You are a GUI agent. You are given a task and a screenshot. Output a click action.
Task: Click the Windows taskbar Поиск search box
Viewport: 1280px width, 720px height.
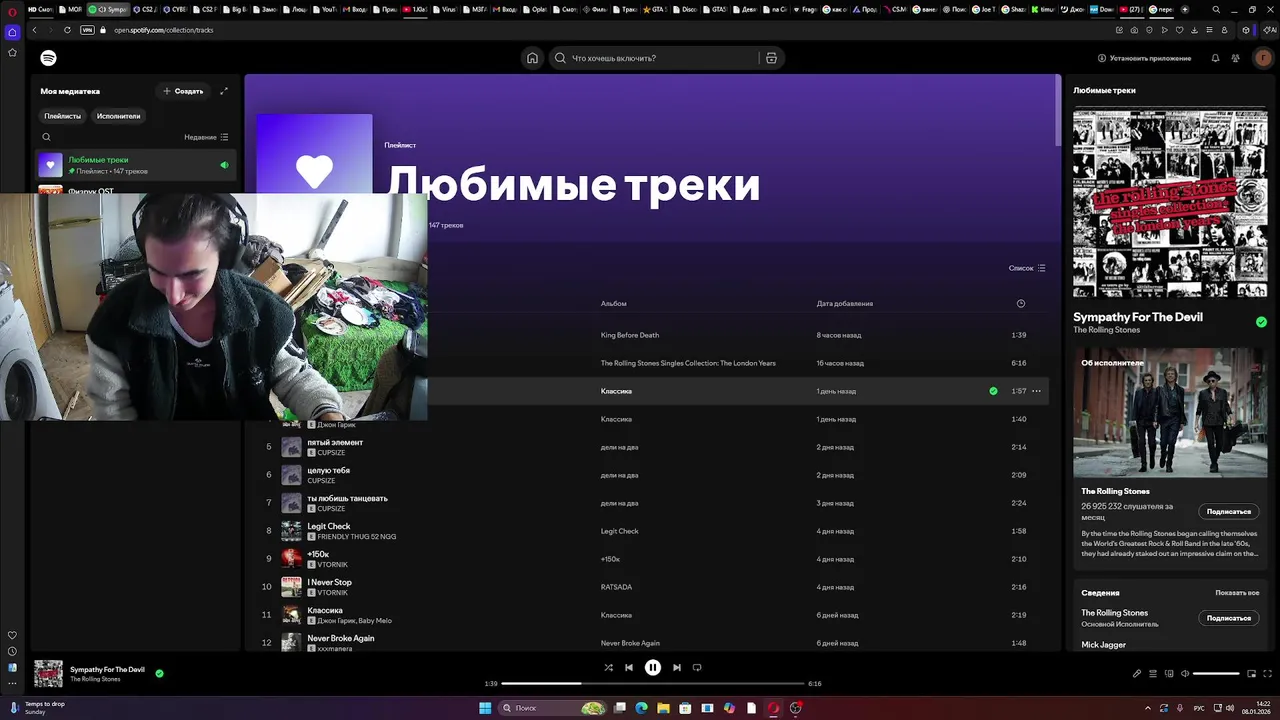click(552, 708)
